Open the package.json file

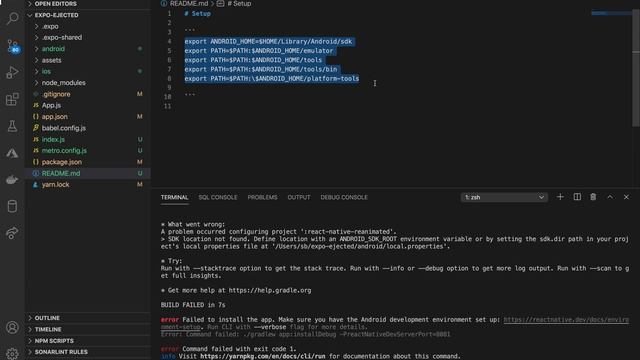pyautogui.click(x=88, y=162)
